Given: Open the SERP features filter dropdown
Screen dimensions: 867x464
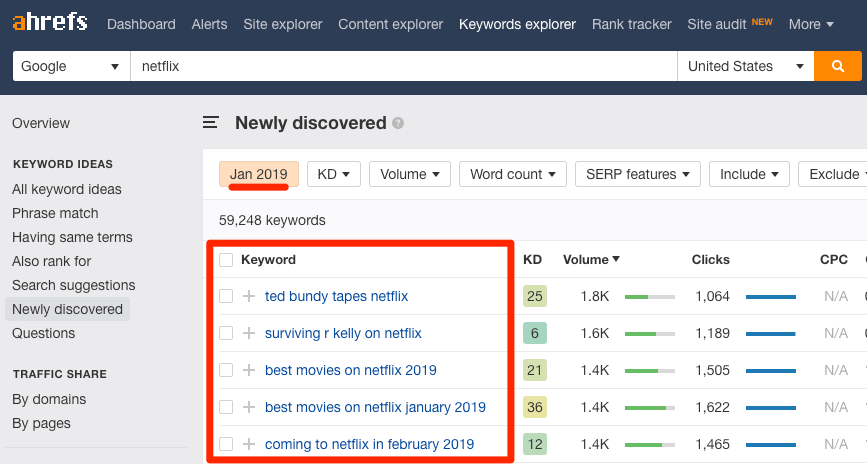Looking at the screenshot, I should 638,174.
